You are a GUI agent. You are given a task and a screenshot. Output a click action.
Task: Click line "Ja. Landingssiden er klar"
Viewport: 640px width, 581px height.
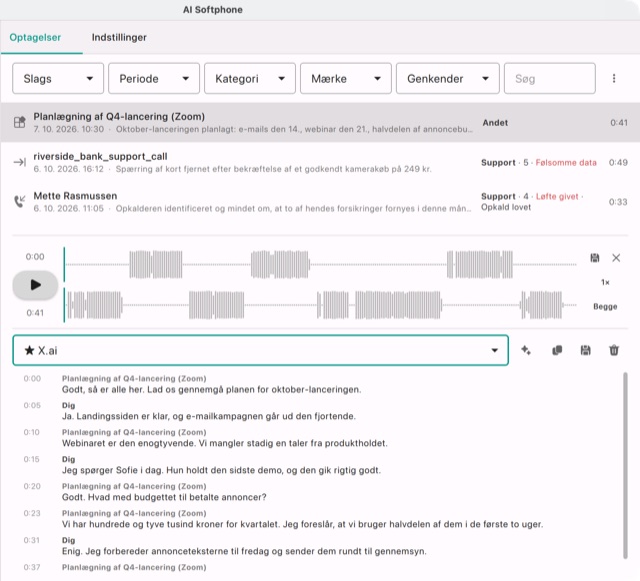209,416
